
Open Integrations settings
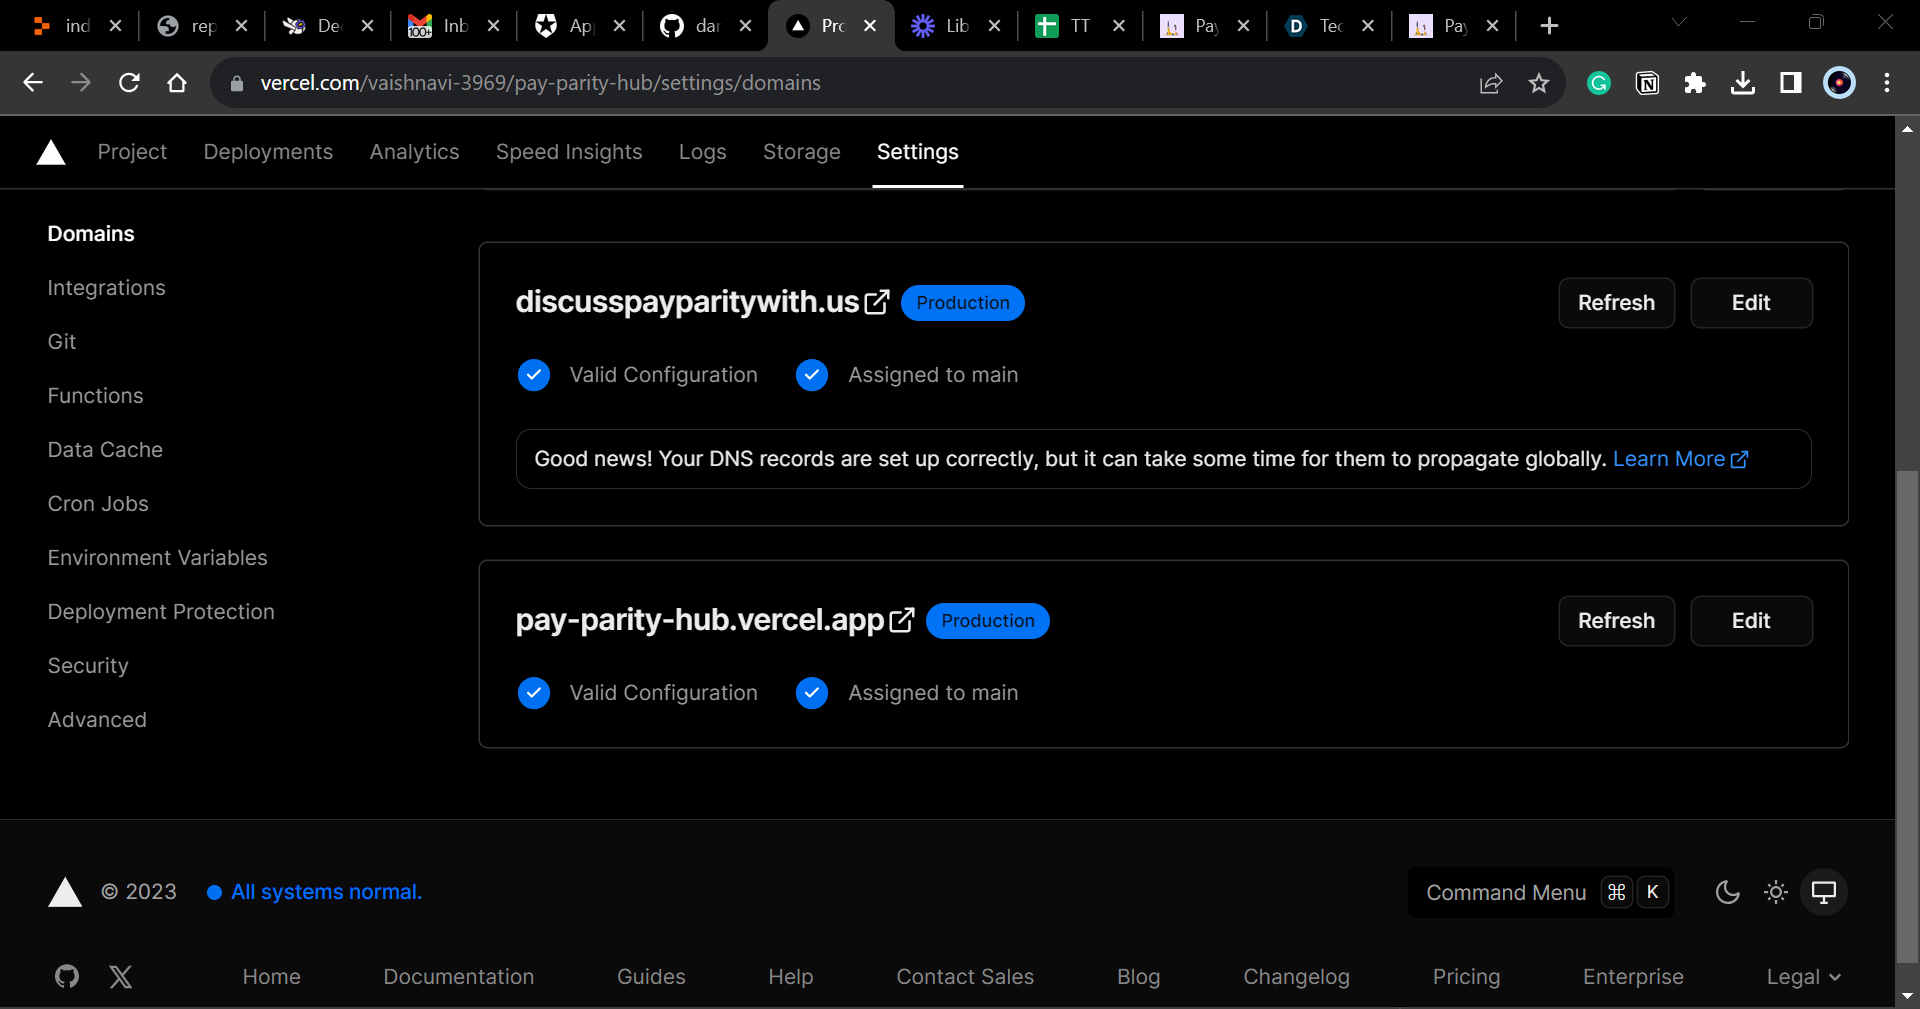107,288
